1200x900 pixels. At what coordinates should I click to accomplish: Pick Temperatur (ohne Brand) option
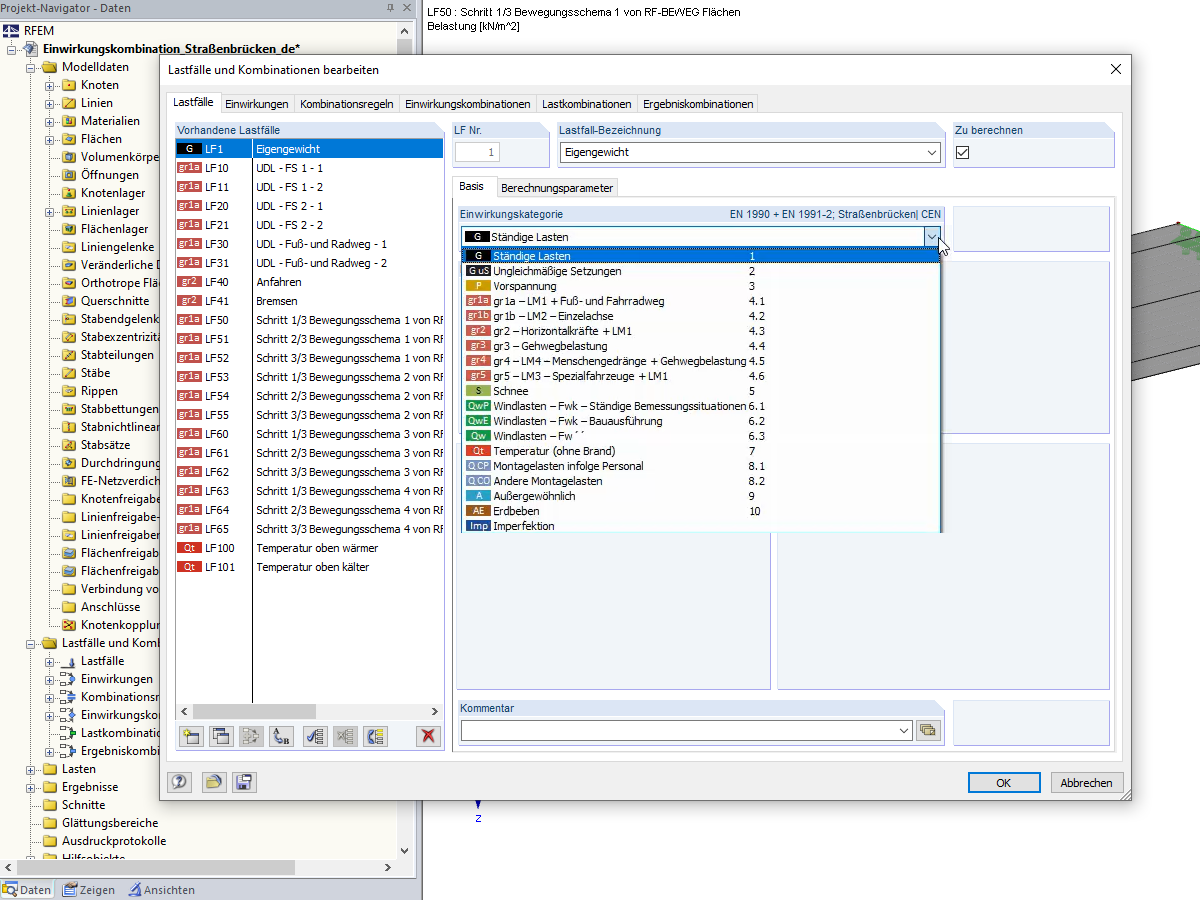coord(700,451)
